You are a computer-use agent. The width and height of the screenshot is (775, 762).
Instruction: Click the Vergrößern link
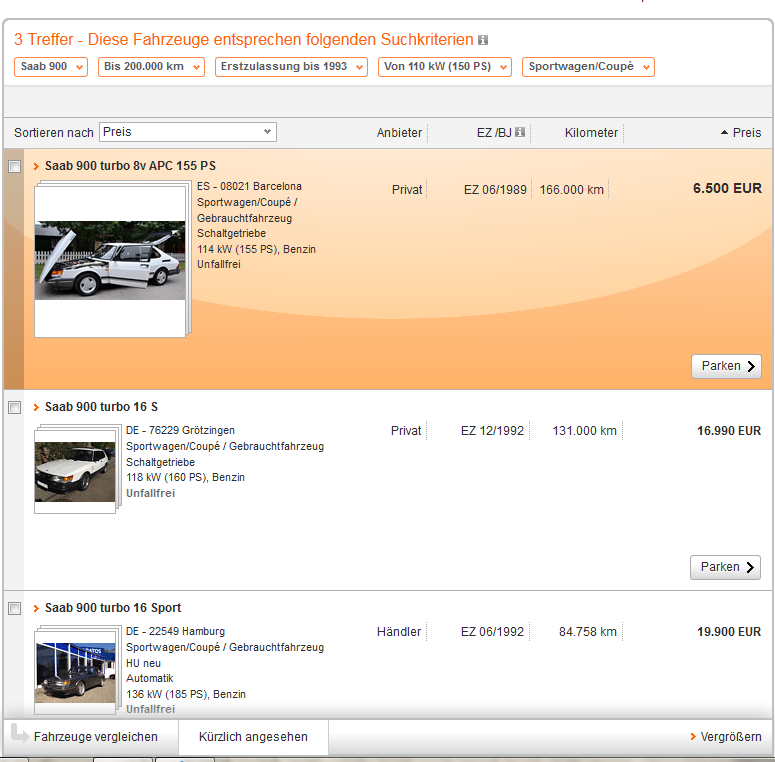point(731,737)
